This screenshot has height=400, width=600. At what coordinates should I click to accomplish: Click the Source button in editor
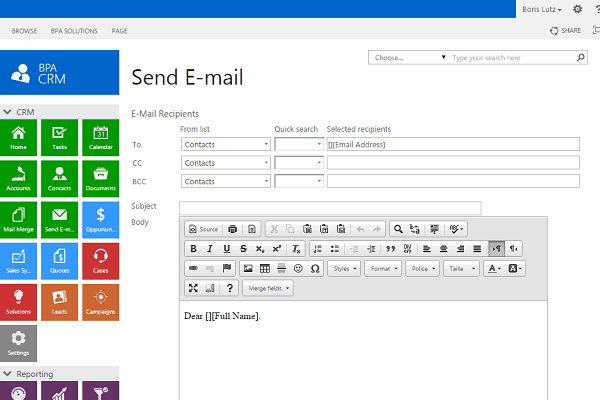(x=204, y=229)
